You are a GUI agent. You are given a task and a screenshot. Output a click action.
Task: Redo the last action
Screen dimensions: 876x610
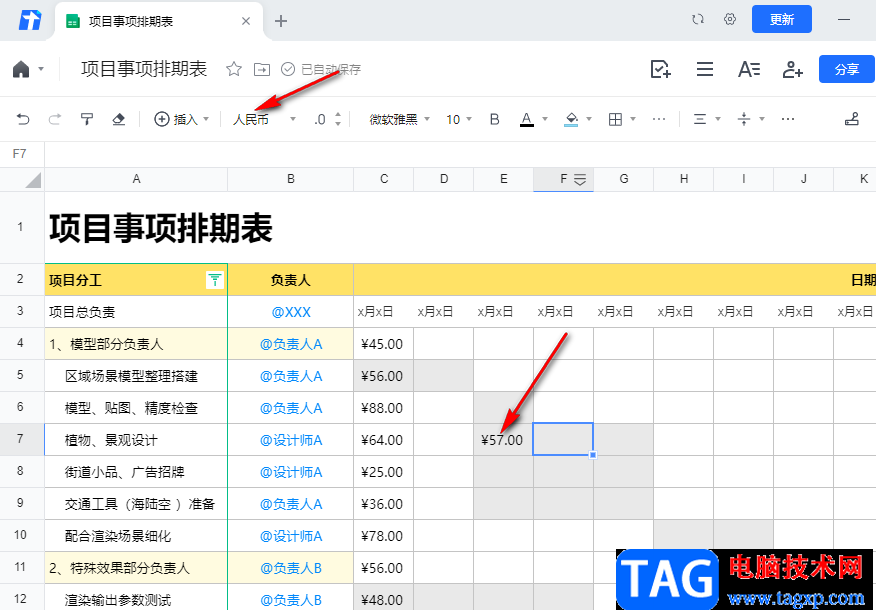55,119
